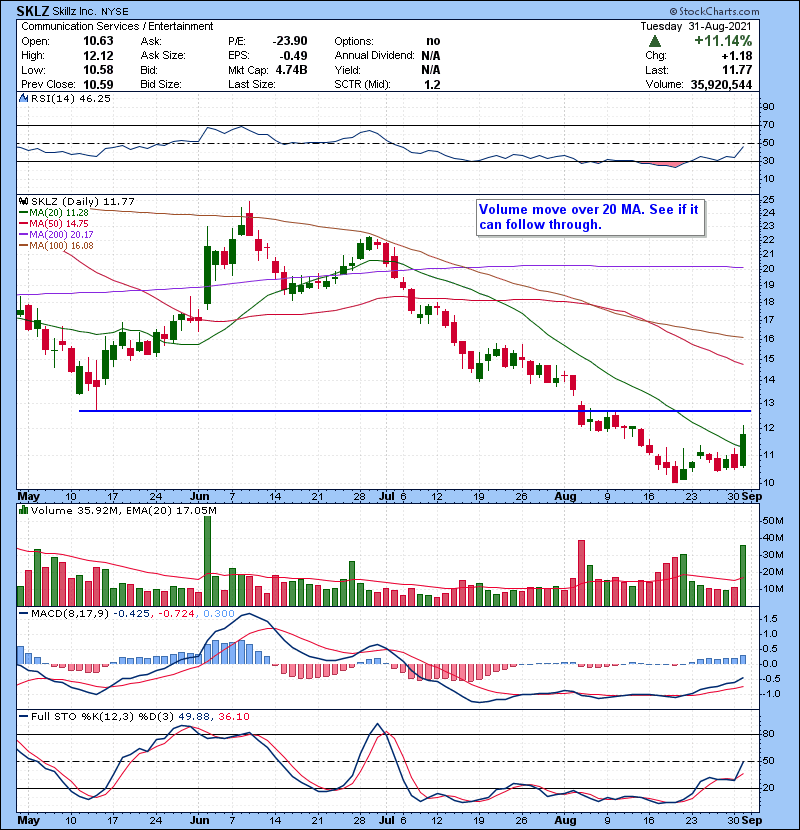Select the MA(20) 11.28 legend entry
Viewport: 800px width, 830px height.
click(x=54, y=213)
